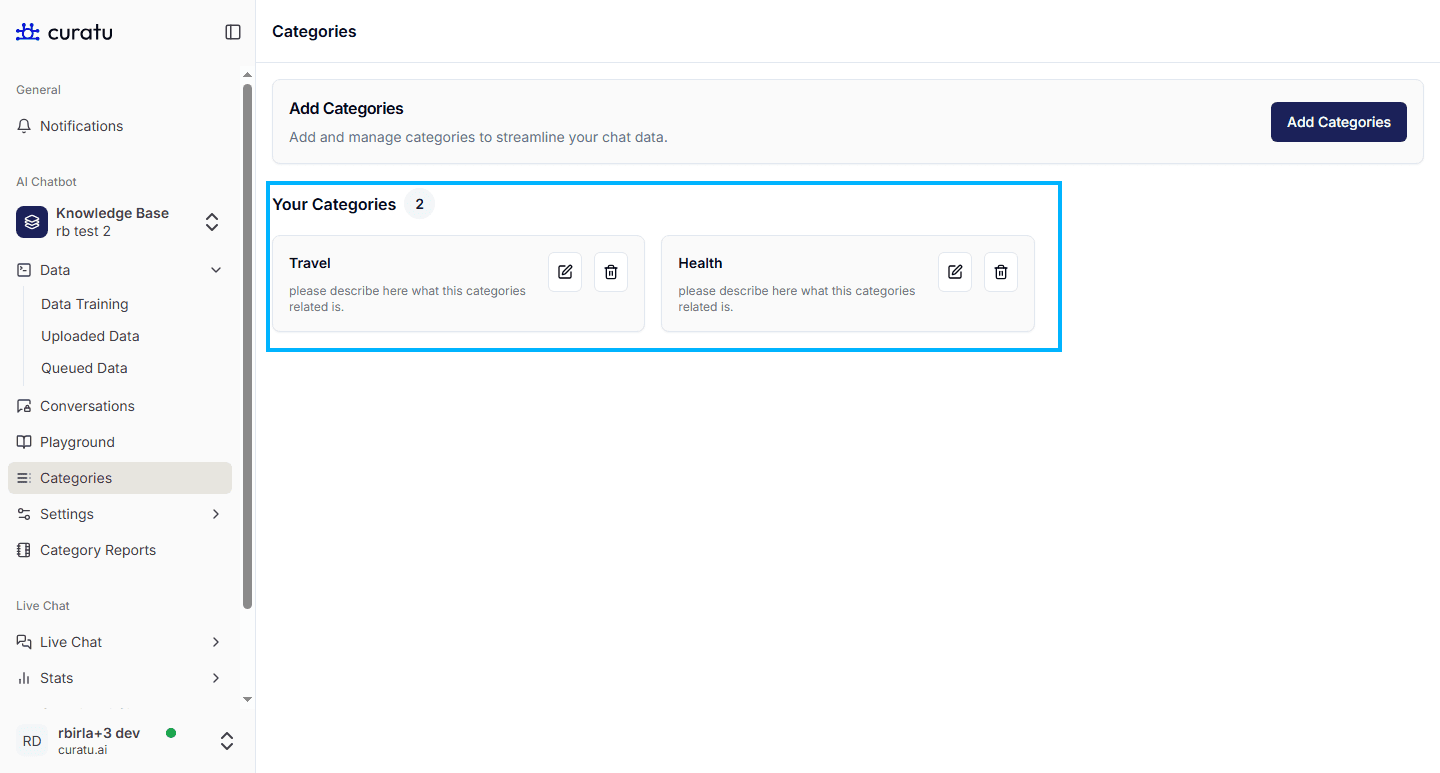Viewport: 1440px width, 773px height.
Task: Open Queued Data
Action: pos(84,368)
